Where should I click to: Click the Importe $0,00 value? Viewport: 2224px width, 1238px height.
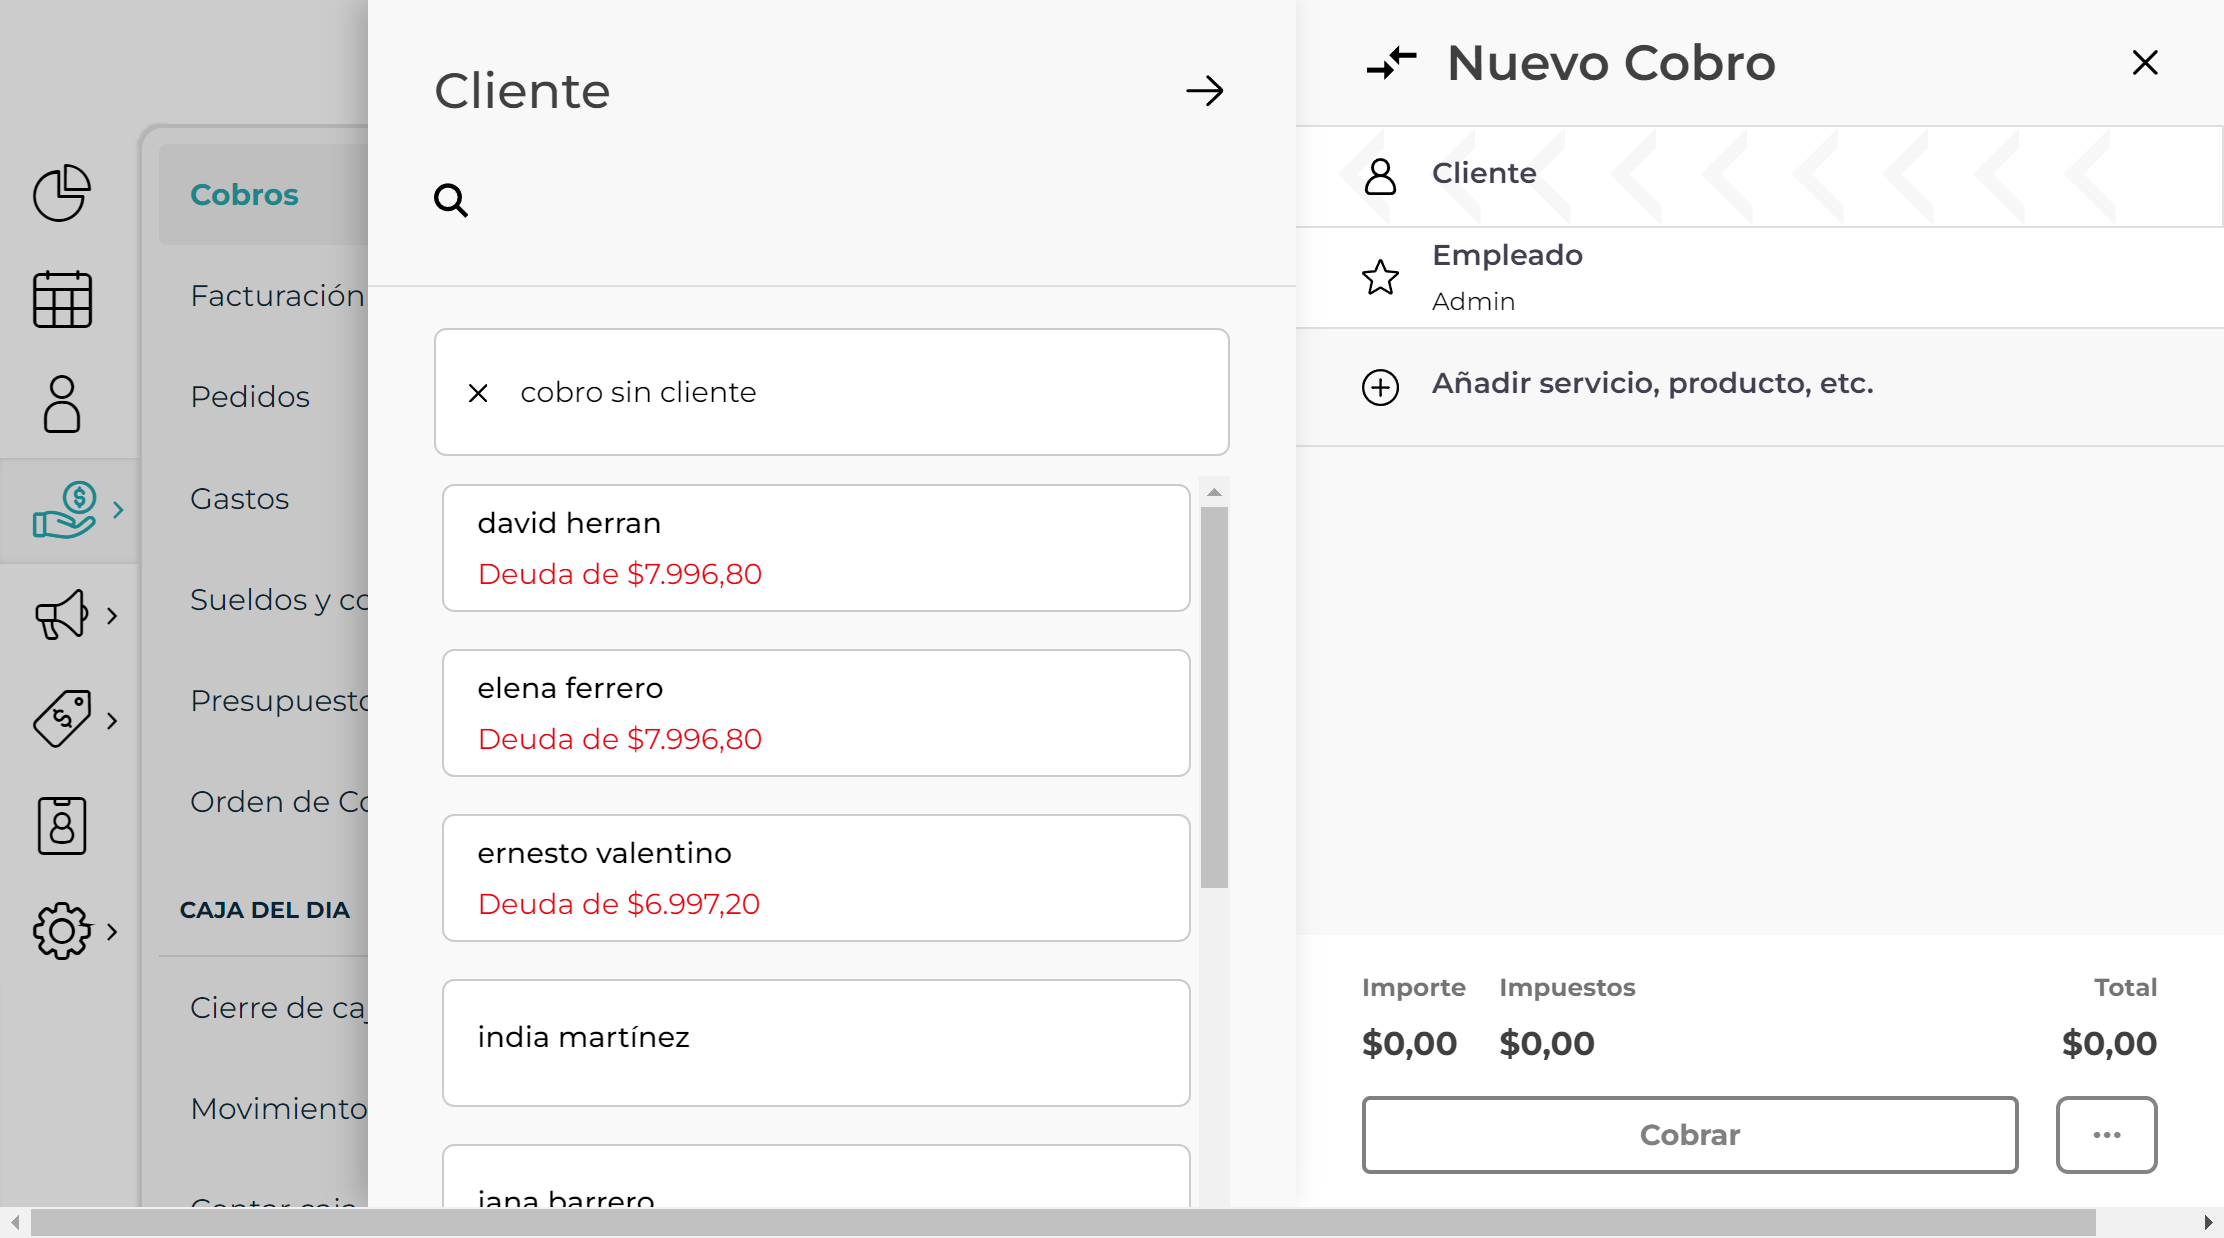[1410, 1043]
